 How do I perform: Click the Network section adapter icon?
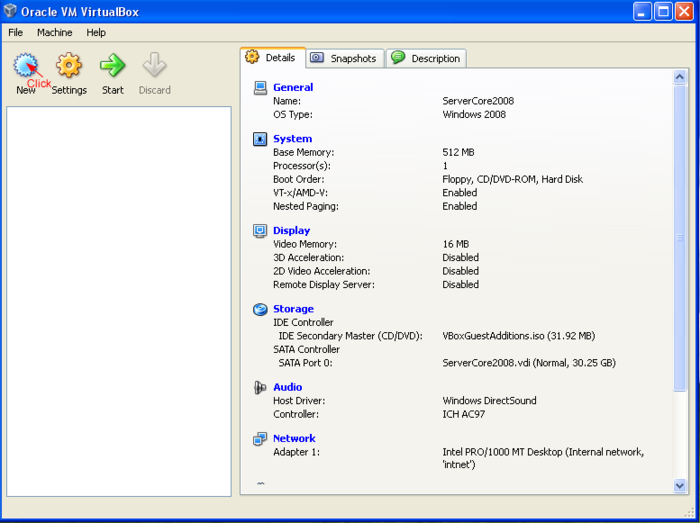pyautogui.click(x=260, y=438)
